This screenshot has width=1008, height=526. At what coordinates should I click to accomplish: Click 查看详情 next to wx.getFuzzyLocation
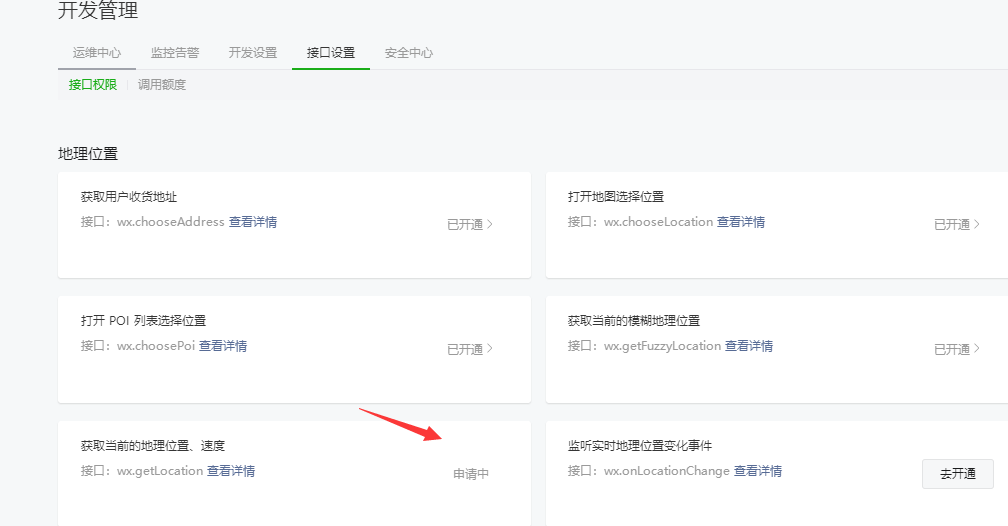click(749, 346)
